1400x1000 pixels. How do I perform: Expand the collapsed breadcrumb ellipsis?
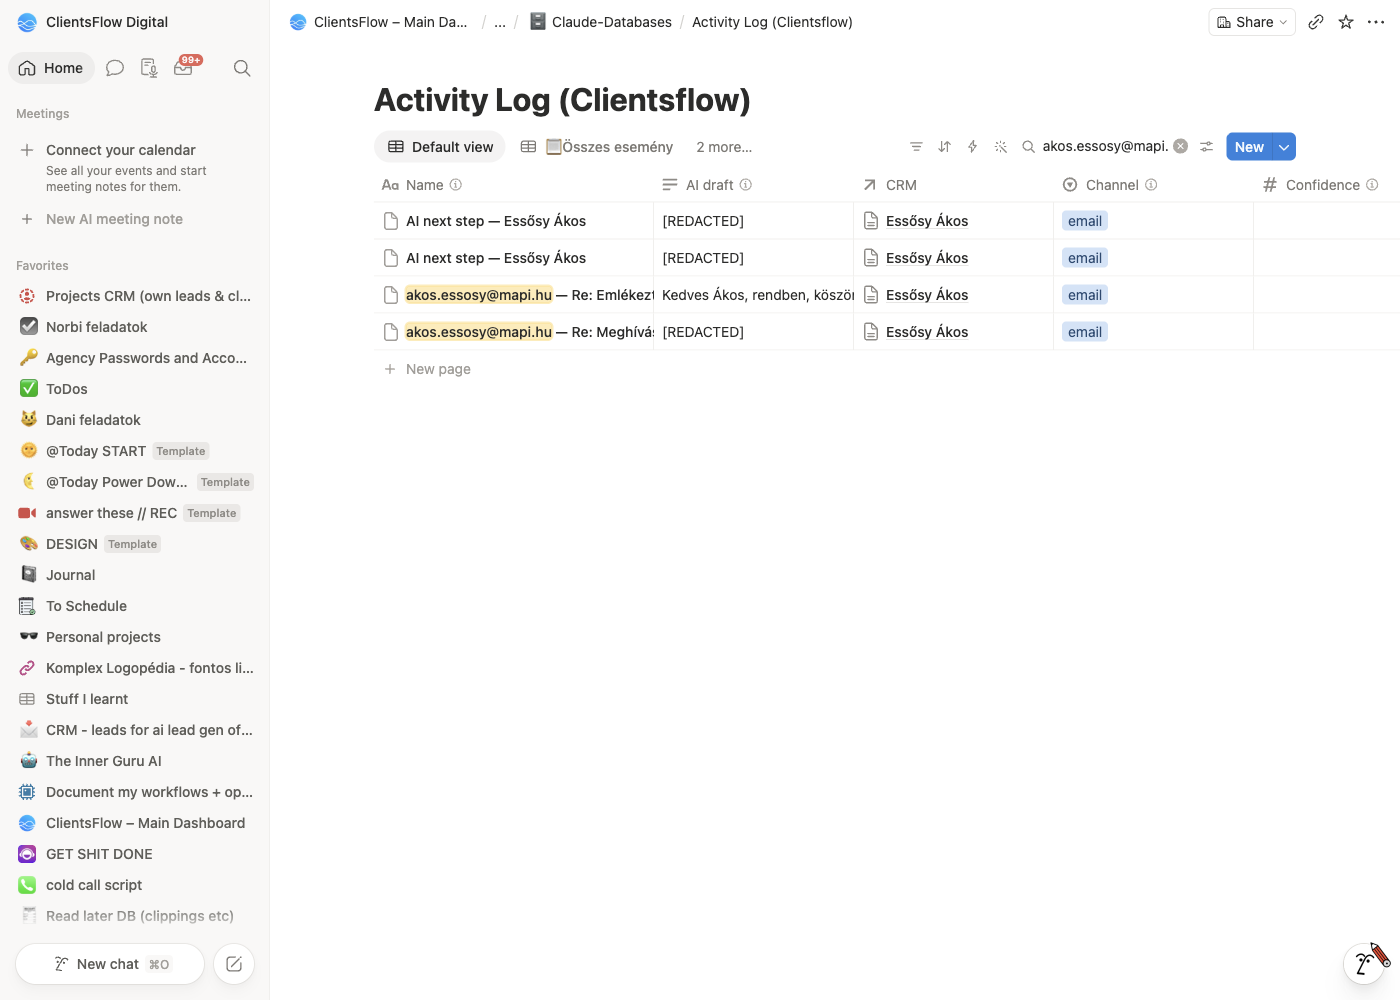[500, 22]
